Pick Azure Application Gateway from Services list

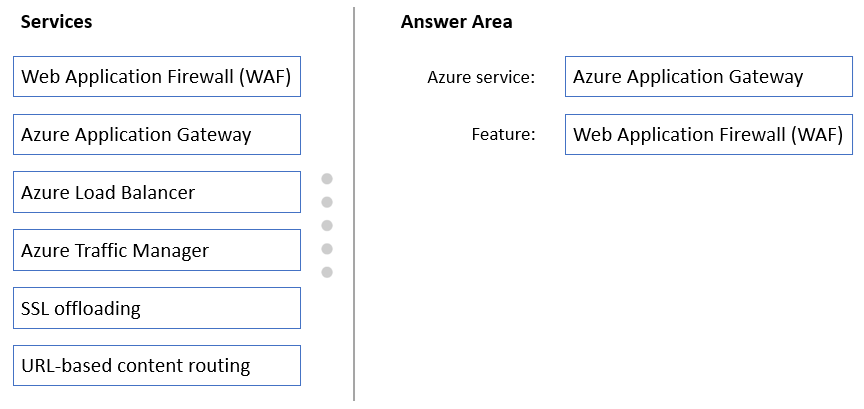(157, 134)
